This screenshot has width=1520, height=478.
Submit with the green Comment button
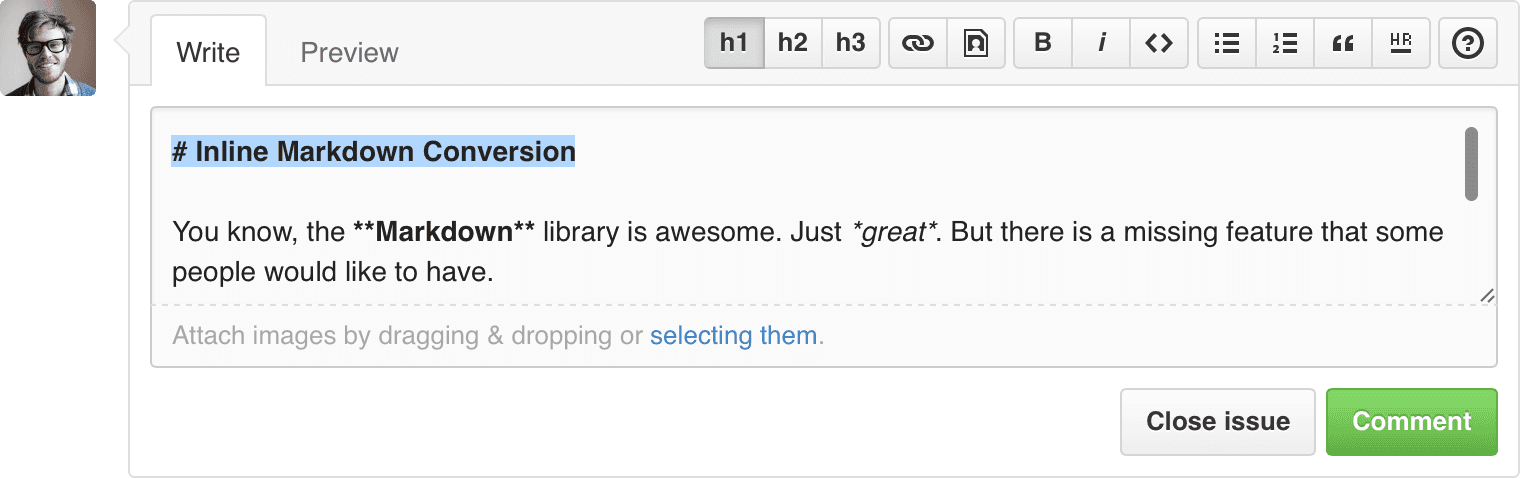coord(1411,421)
